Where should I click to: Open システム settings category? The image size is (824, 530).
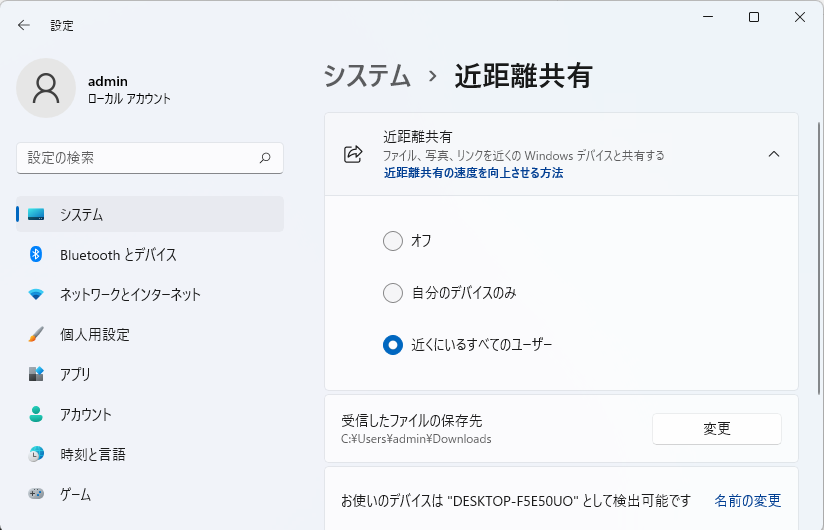150,214
